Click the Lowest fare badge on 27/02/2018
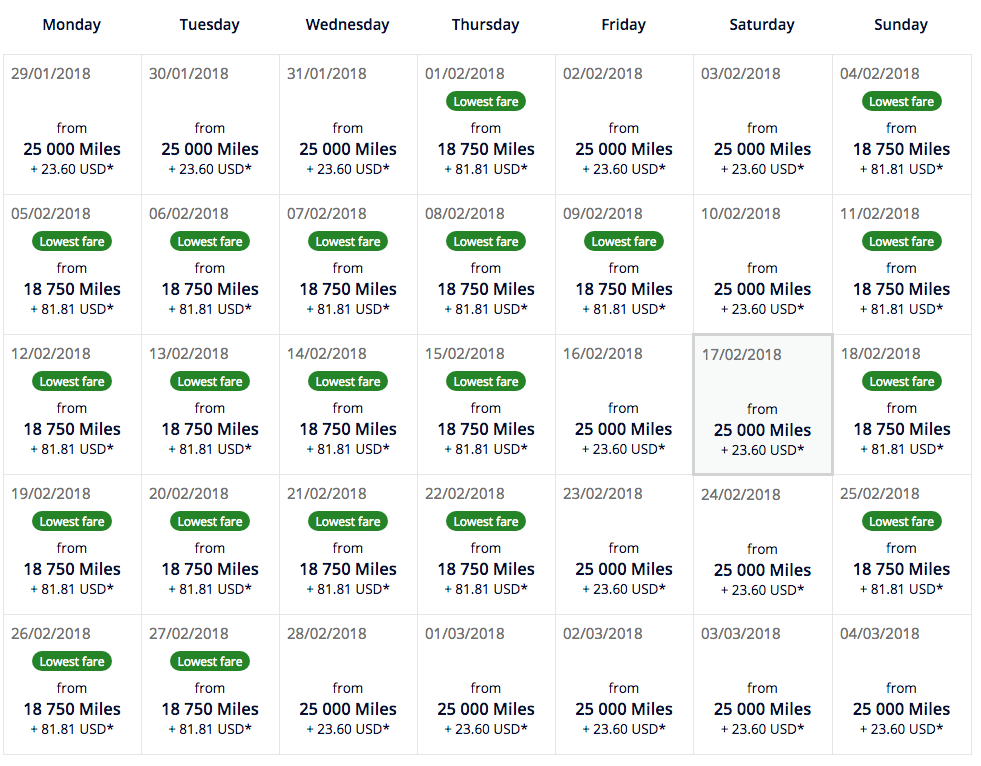This screenshot has width=981, height=766. (x=210, y=661)
